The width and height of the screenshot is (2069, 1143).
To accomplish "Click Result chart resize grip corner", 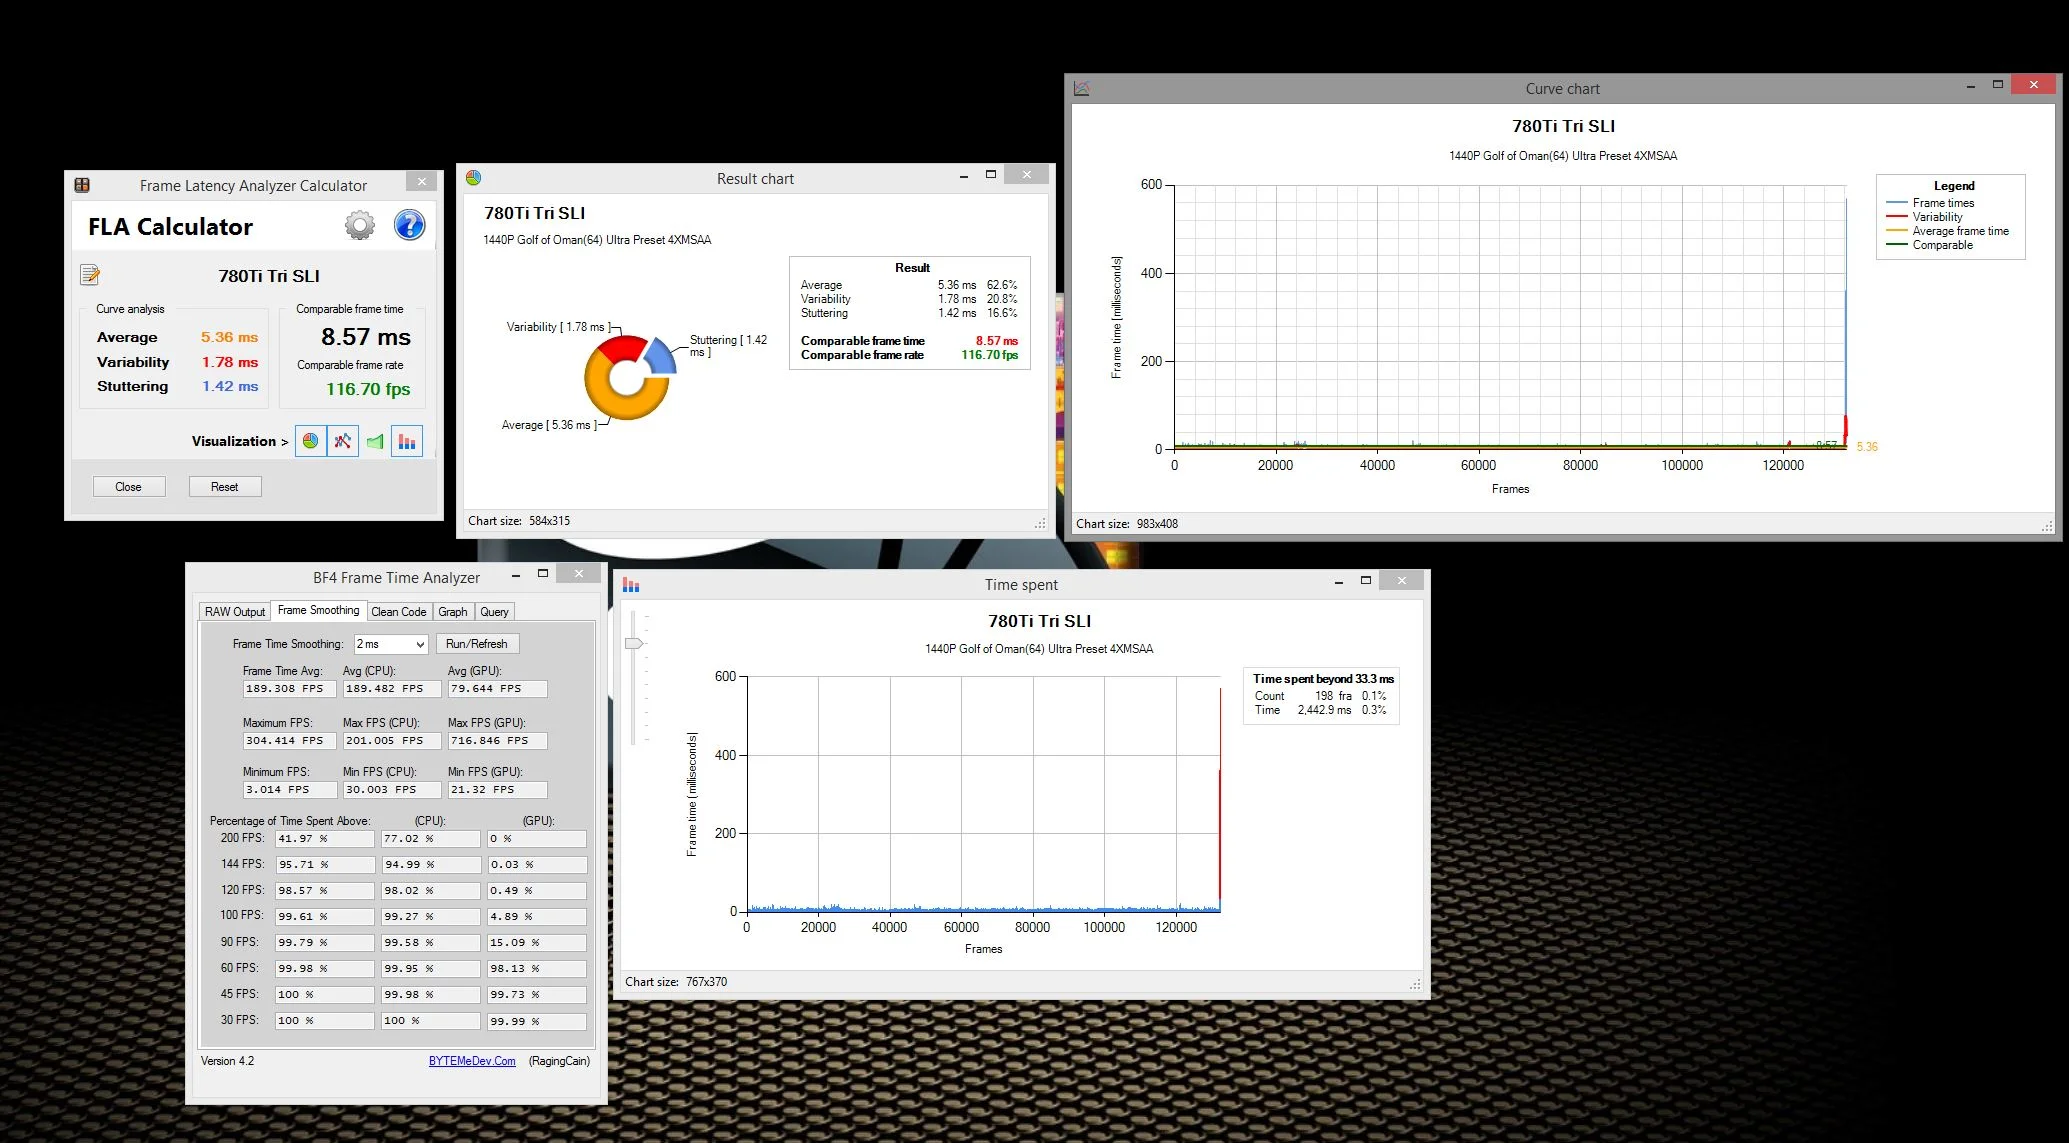I will coord(1041,523).
